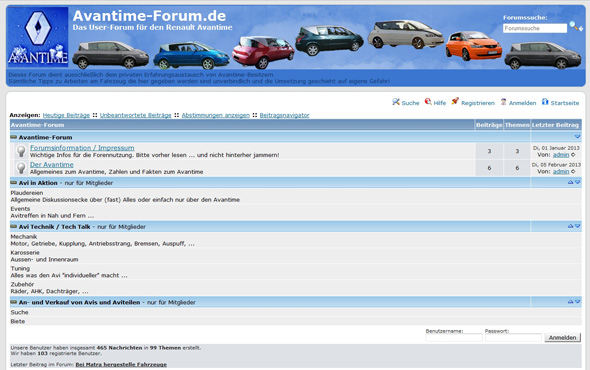Go to Startseite from the top menu
Image resolution: width=590 pixels, height=370 pixels.
pyautogui.click(x=565, y=103)
